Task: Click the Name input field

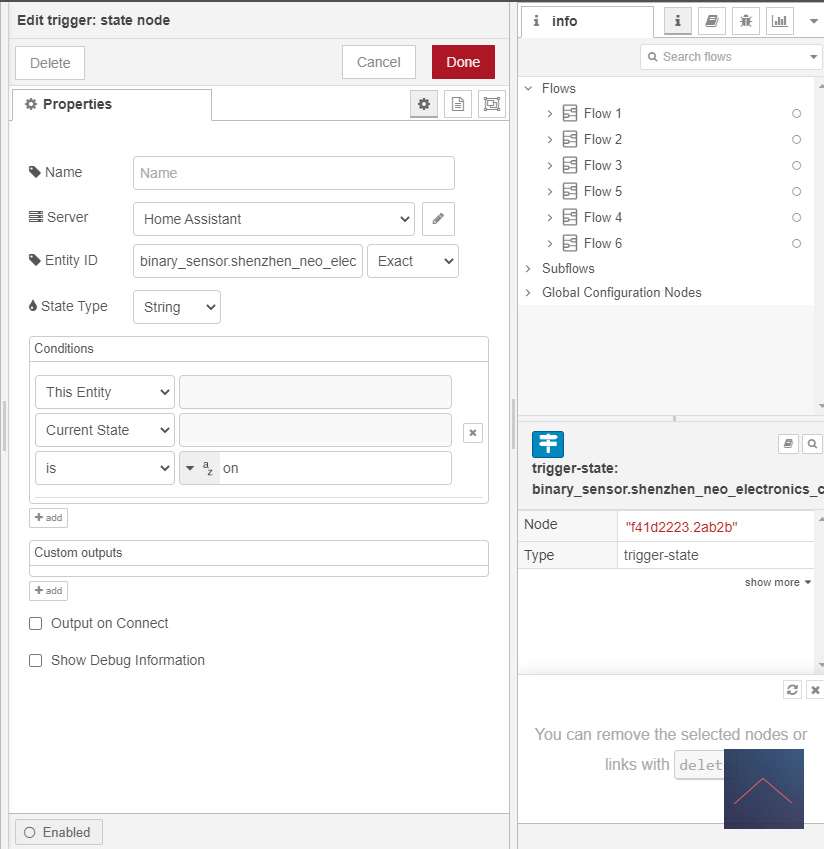Action: (293, 173)
